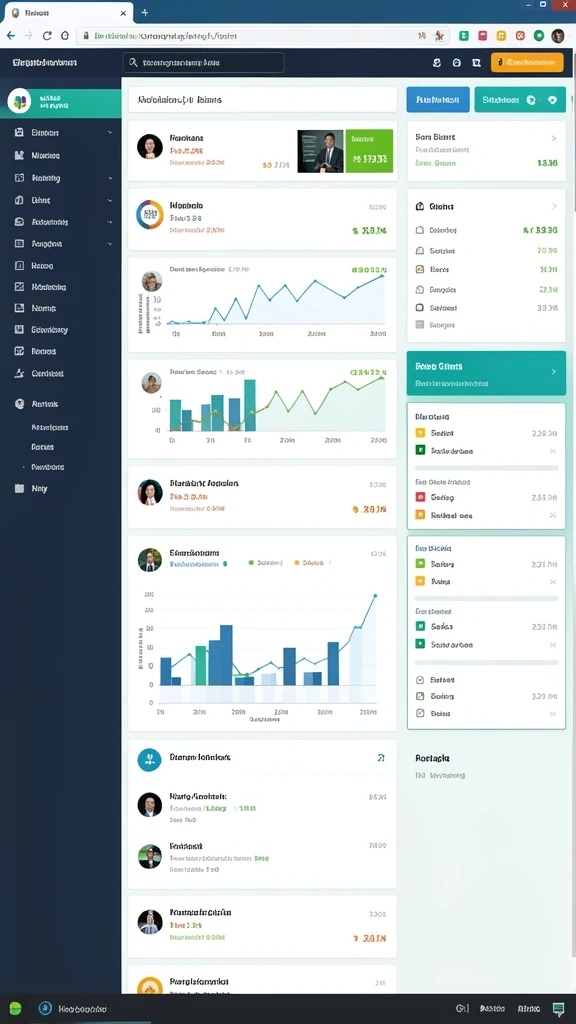Expand the first sidebar menu item chevron
The width and height of the screenshot is (576, 1024).
[110, 133]
